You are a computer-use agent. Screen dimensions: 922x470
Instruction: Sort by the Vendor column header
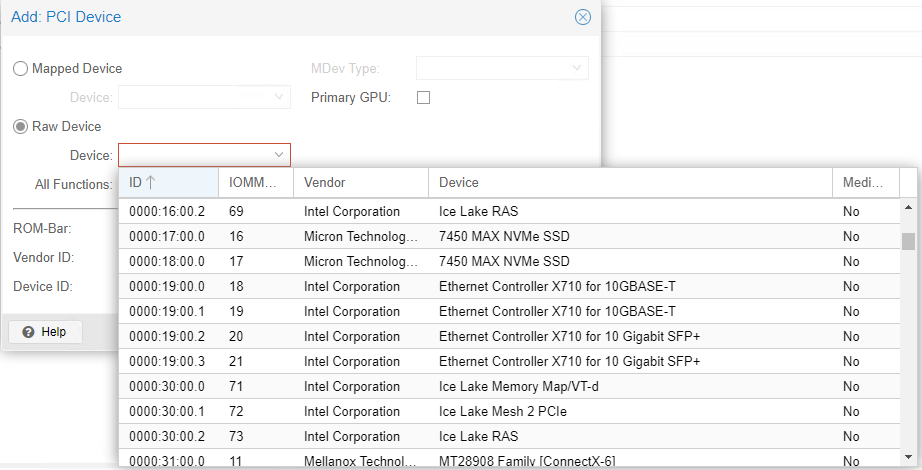pos(360,182)
